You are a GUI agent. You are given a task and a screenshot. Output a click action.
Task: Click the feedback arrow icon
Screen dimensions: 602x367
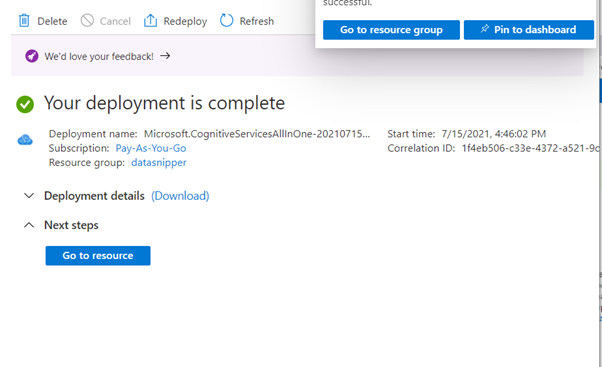(x=165, y=56)
